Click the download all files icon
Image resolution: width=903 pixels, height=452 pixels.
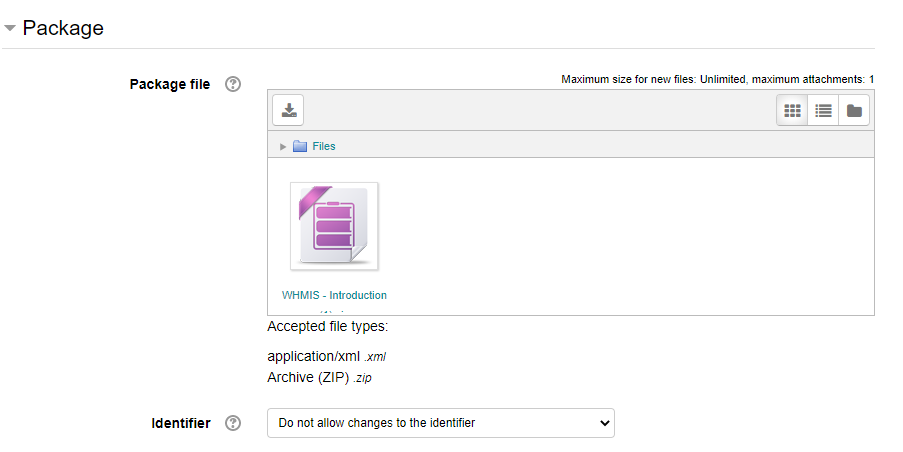point(288,110)
